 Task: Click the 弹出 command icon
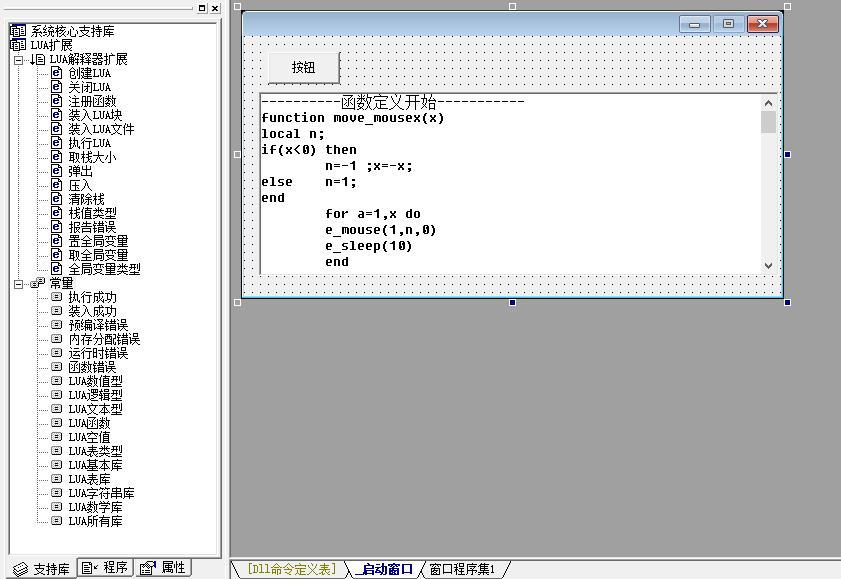point(57,170)
